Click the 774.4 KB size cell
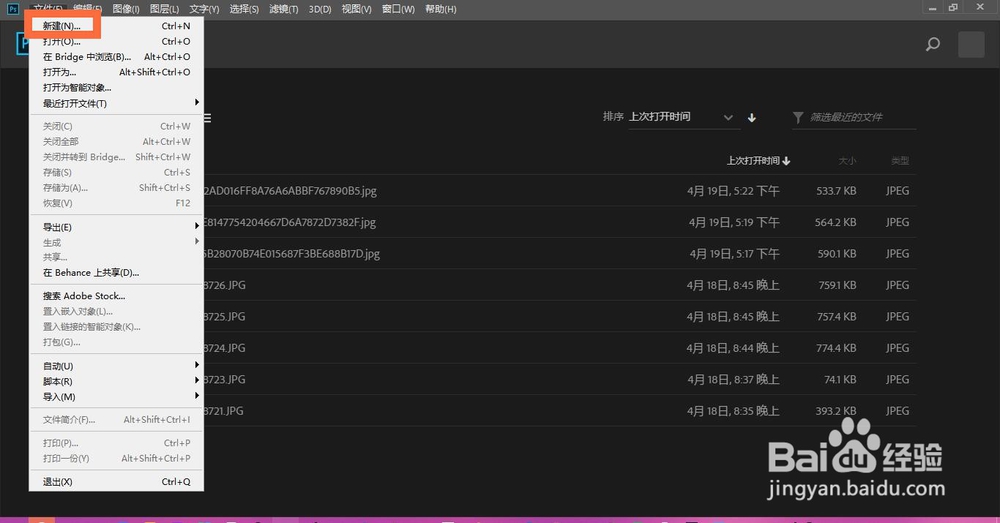Image resolution: width=1000 pixels, height=523 pixels. pyautogui.click(x=836, y=348)
